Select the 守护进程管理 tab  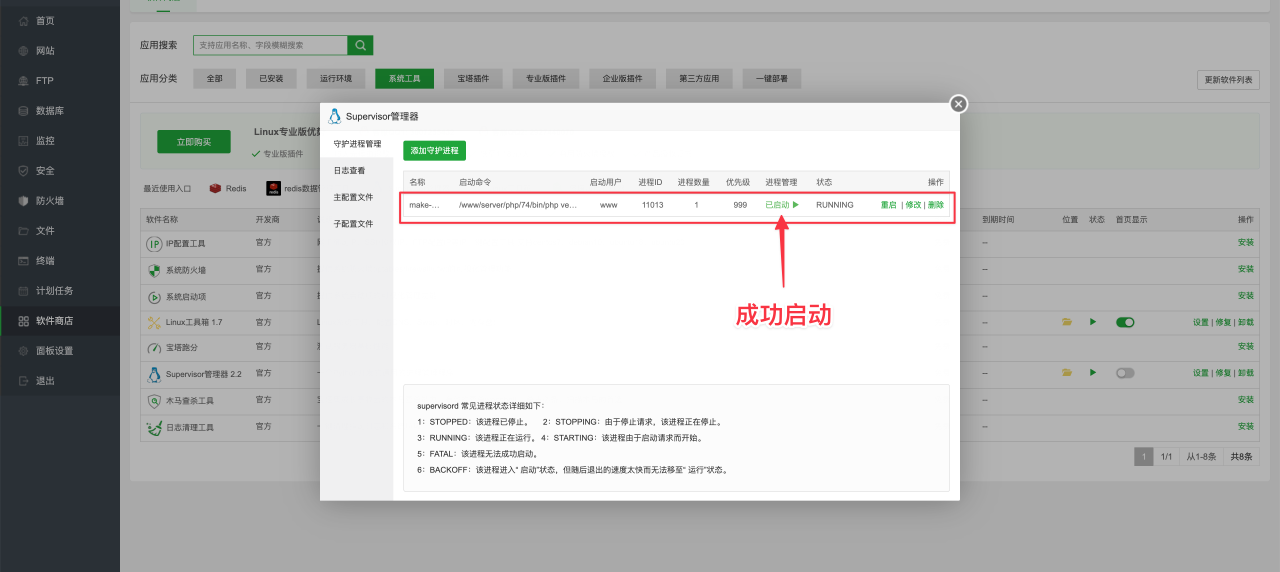click(357, 144)
